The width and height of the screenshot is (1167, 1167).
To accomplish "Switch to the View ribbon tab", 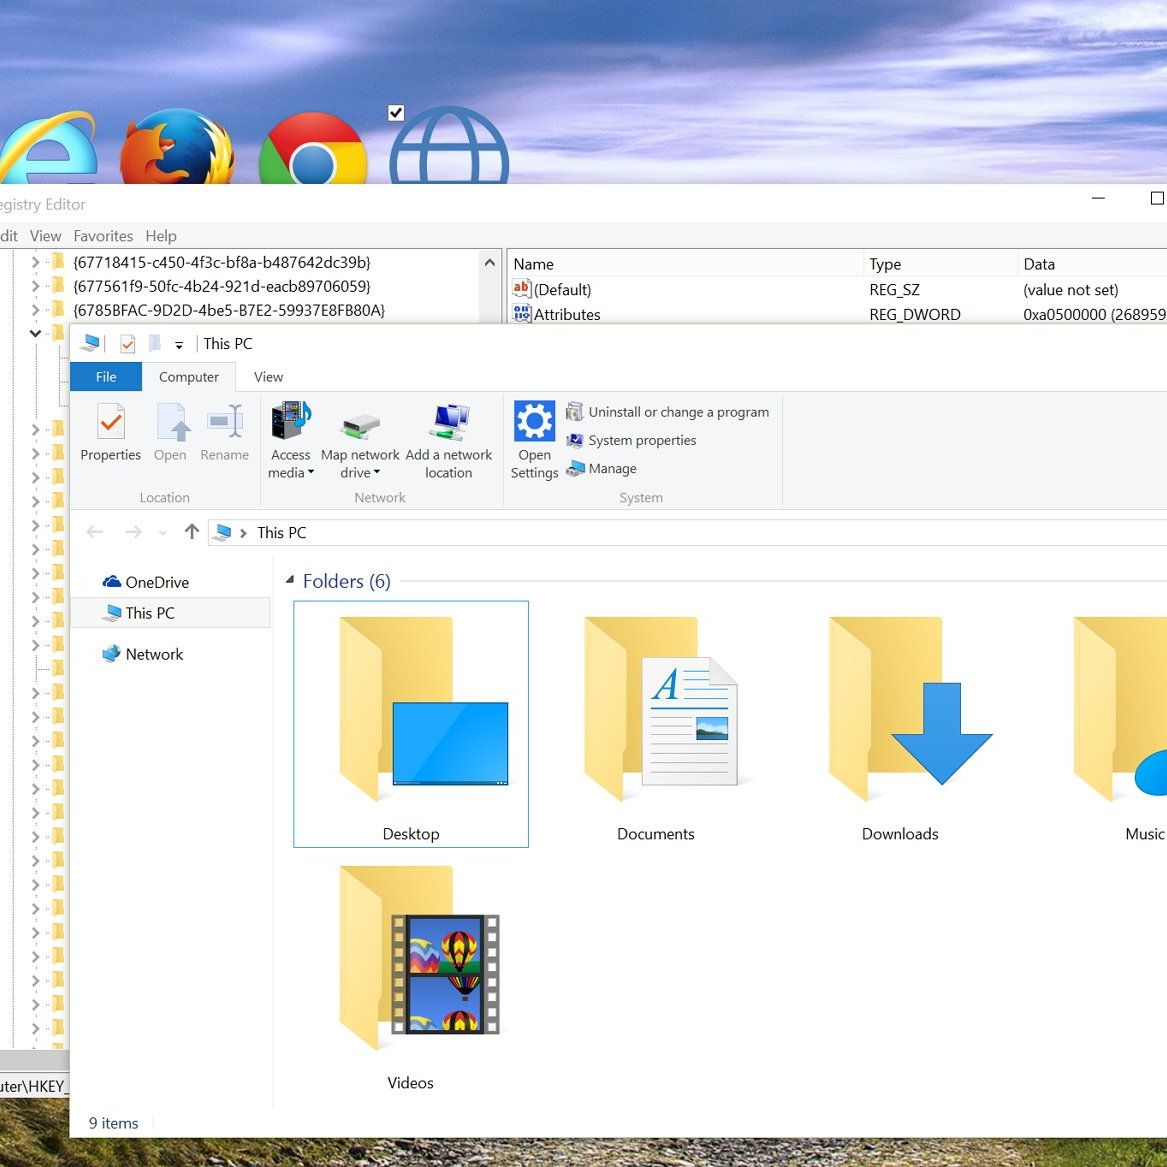I will tap(268, 377).
